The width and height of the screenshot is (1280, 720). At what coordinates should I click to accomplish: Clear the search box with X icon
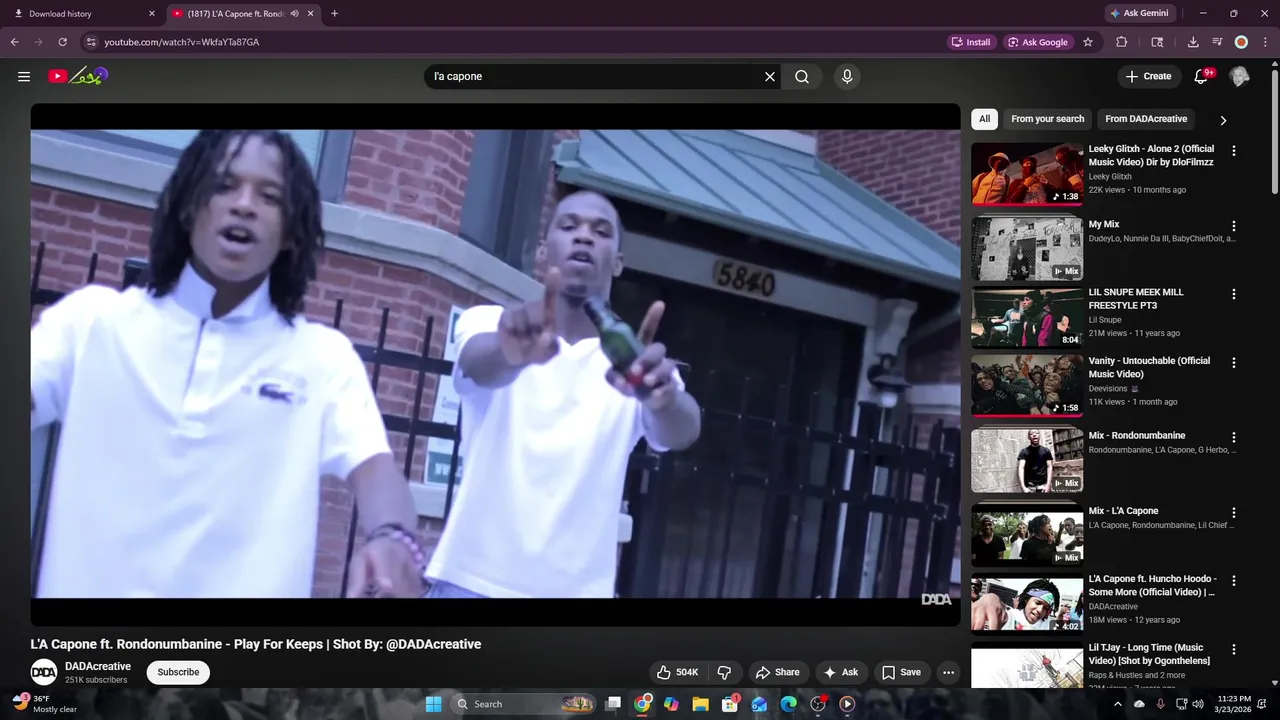[x=770, y=76]
